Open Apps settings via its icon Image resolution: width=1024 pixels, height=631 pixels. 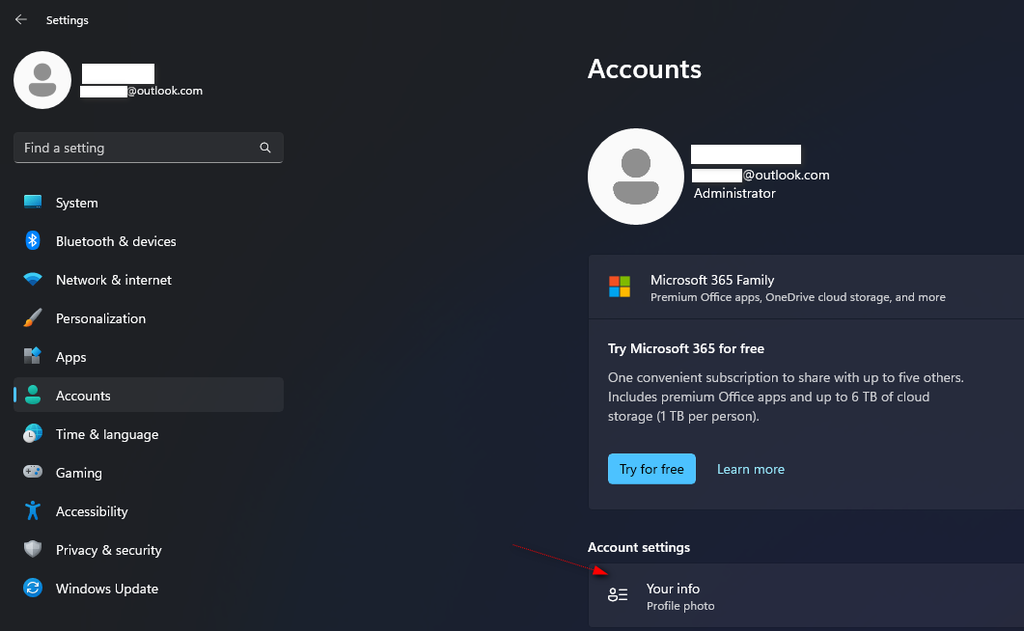[32, 357]
